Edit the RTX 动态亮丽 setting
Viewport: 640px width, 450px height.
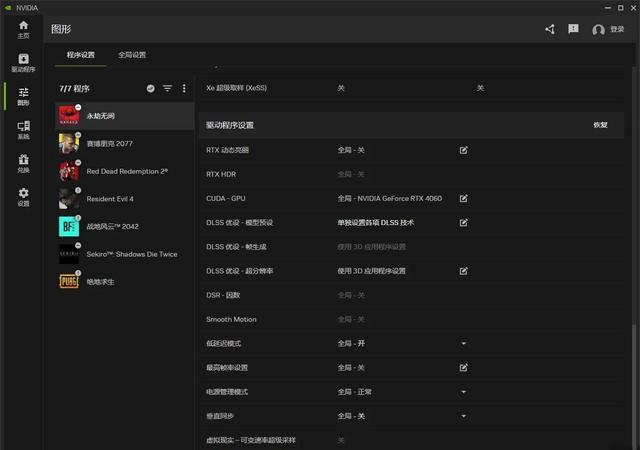[x=463, y=150]
